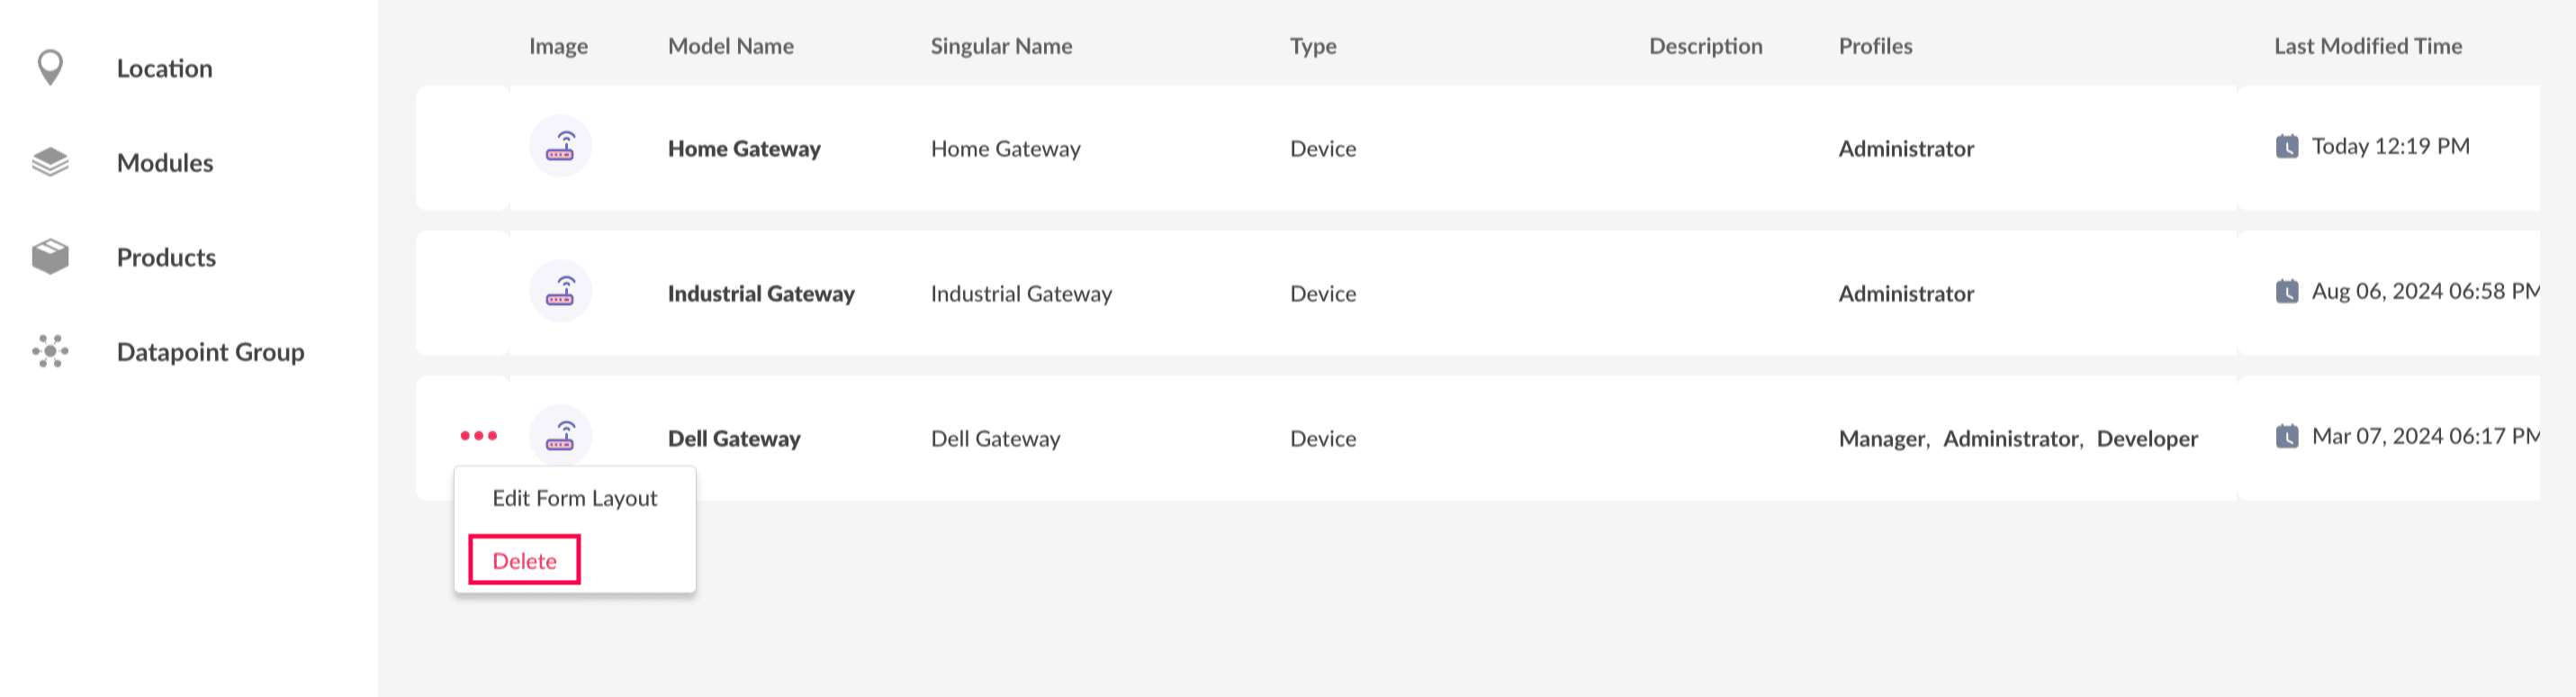Click Industrial Gateway router image icon
Image resolution: width=2576 pixels, height=697 pixels.
560,292
